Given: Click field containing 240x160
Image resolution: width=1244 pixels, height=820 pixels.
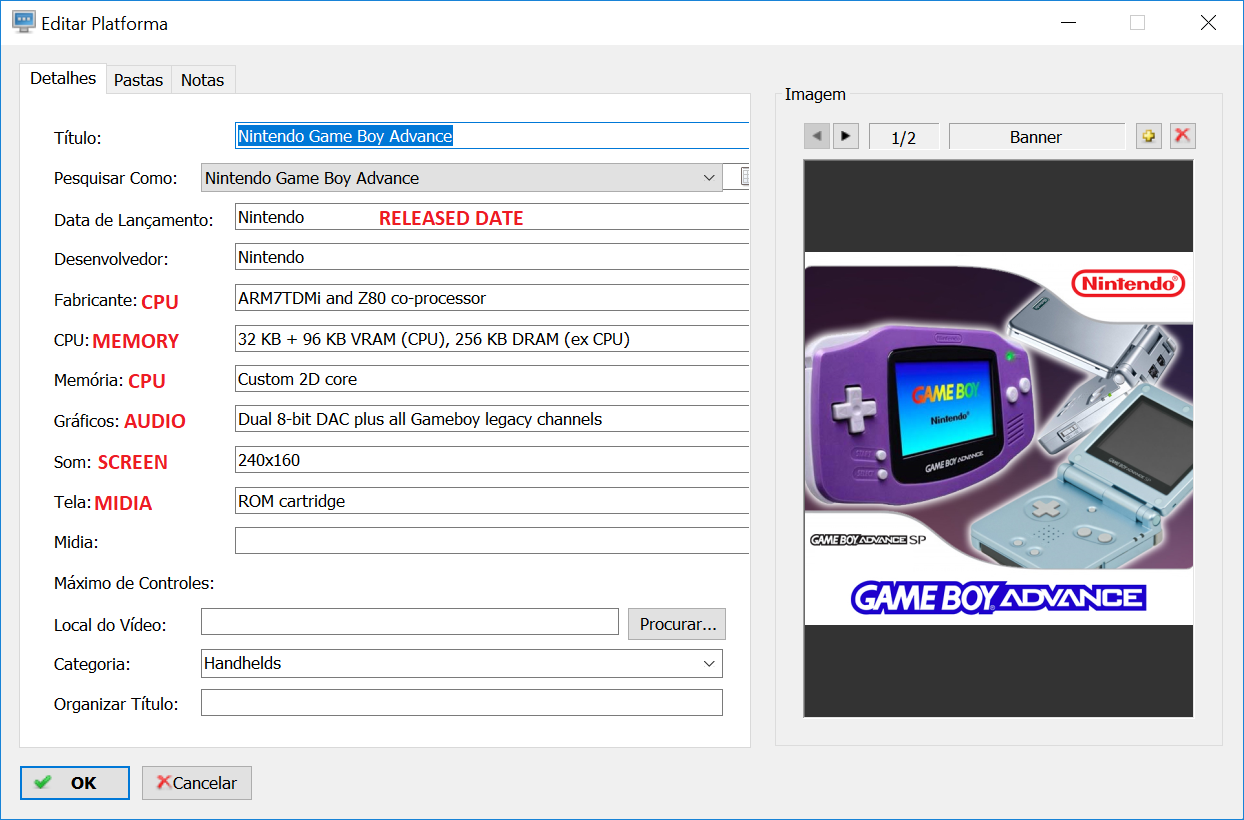Looking at the screenshot, I should pyautogui.click(x=492, y=460).
